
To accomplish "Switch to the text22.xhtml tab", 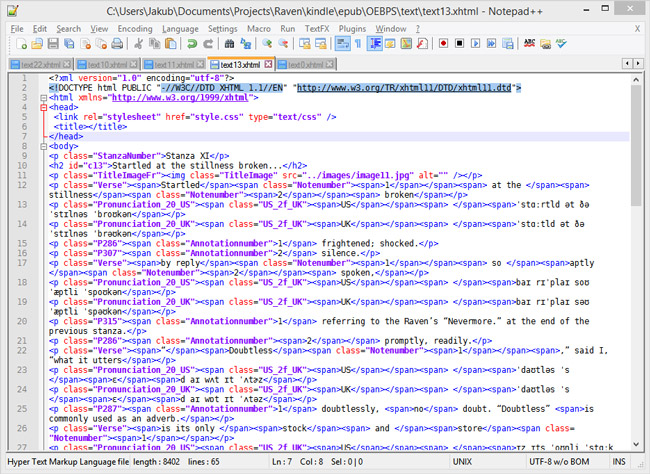I will click(41, 64).
